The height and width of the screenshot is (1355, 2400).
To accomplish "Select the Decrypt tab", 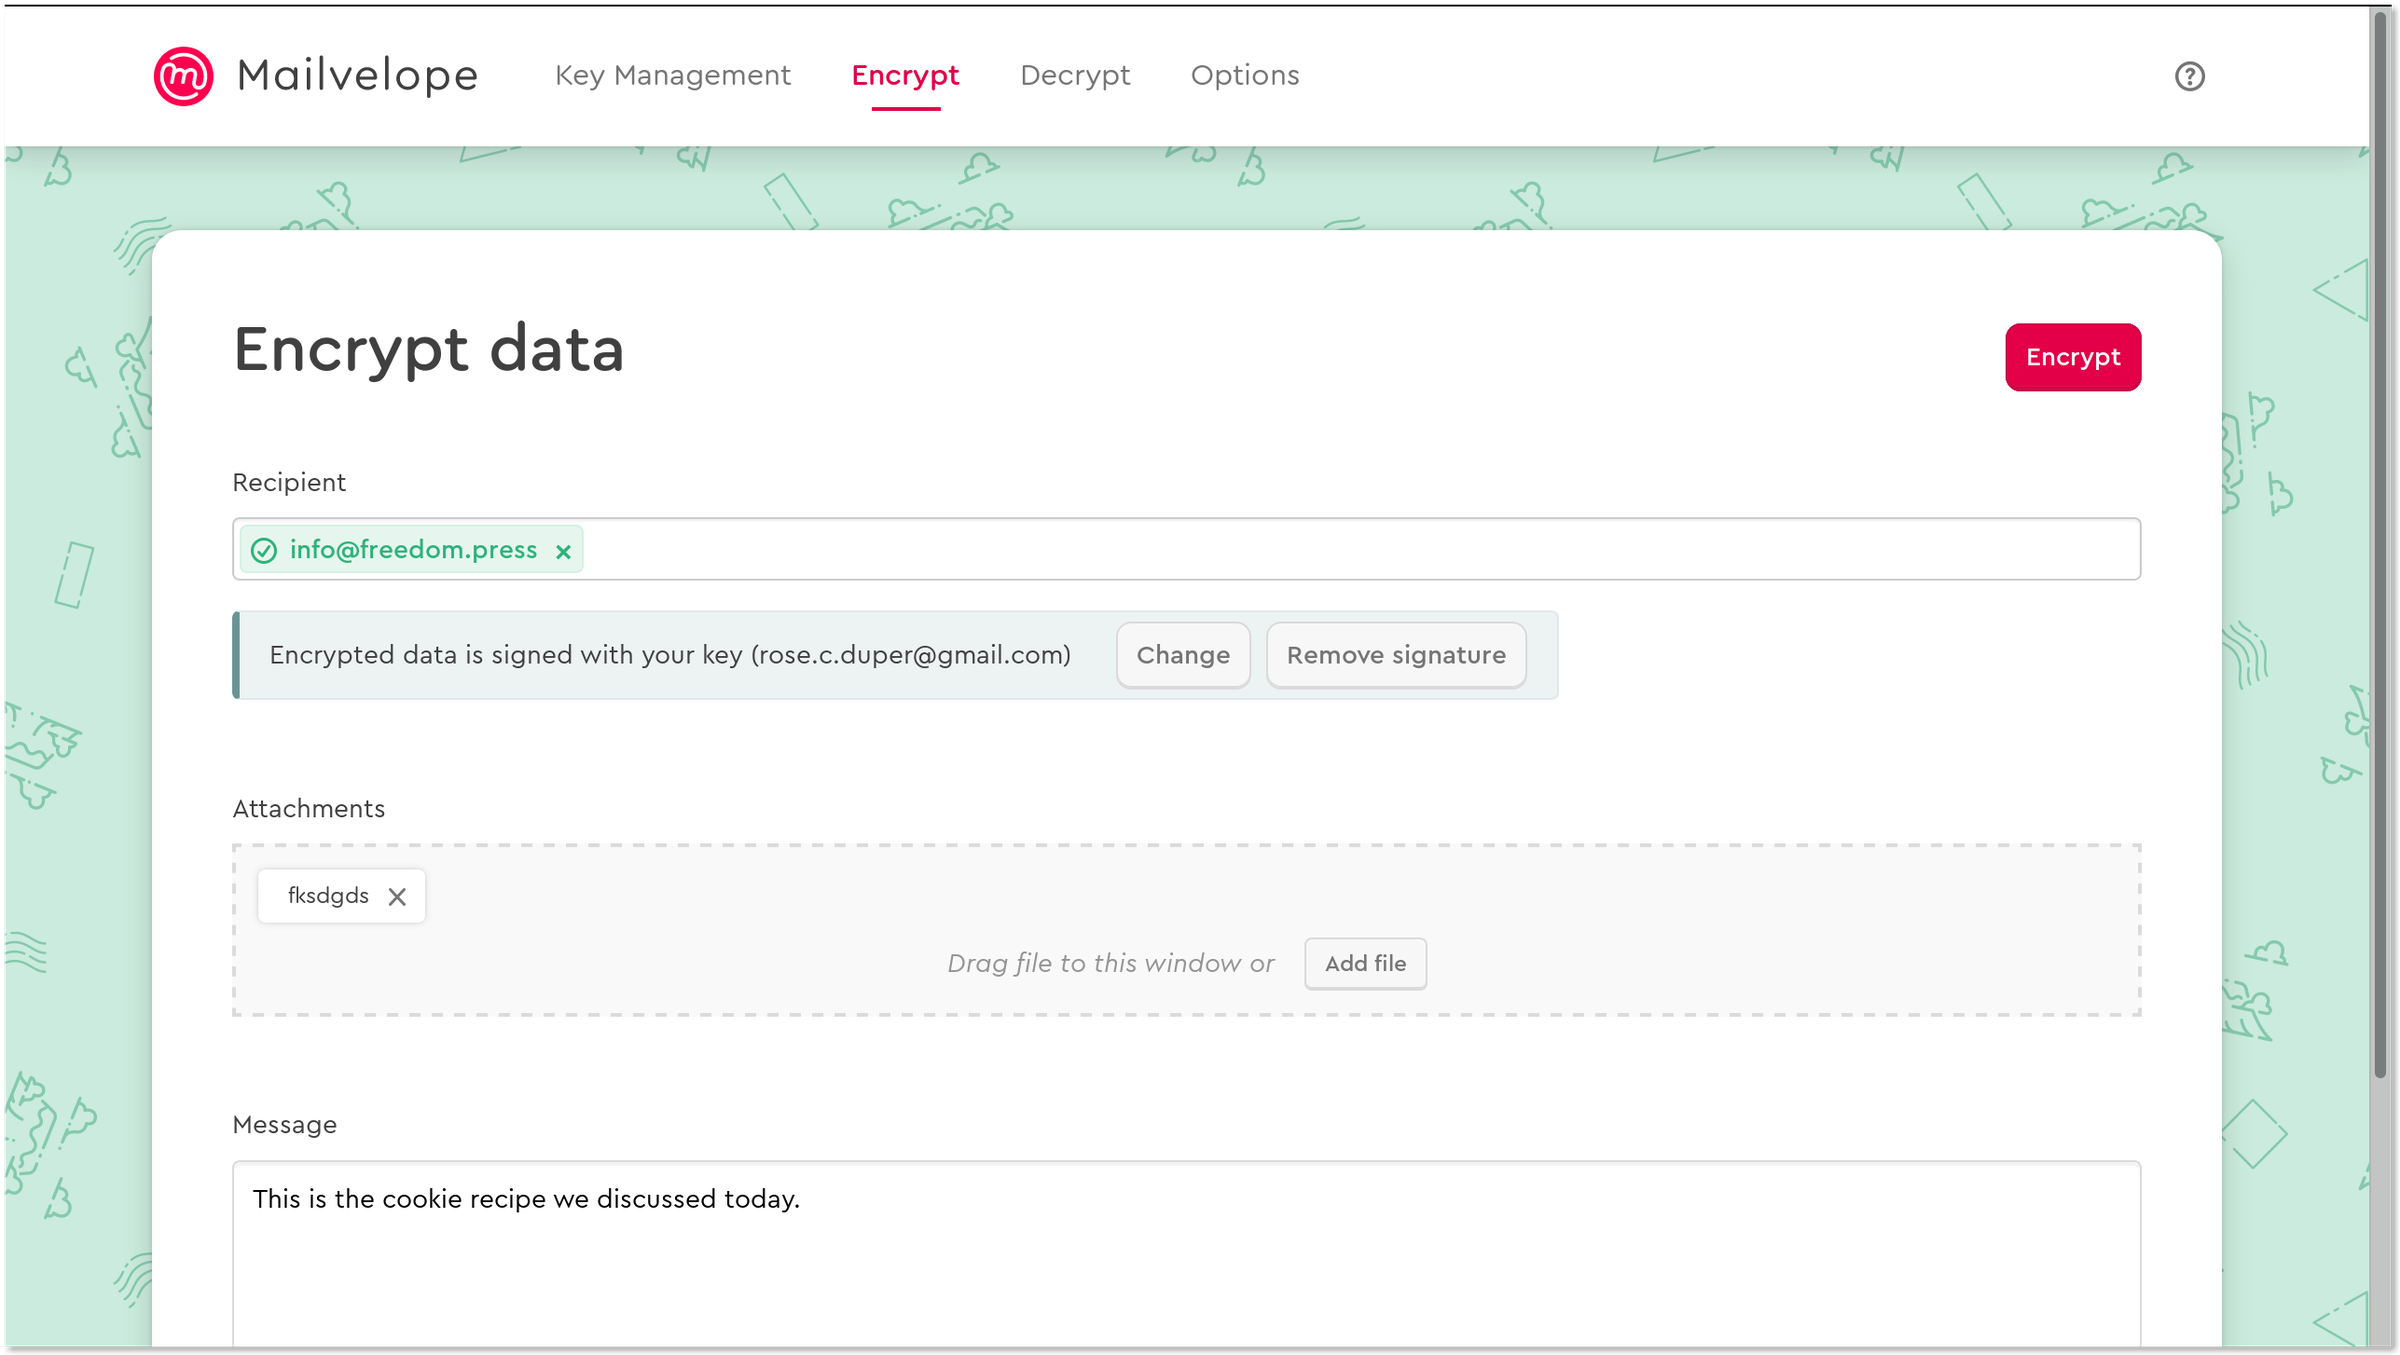I will [1075, 75].
